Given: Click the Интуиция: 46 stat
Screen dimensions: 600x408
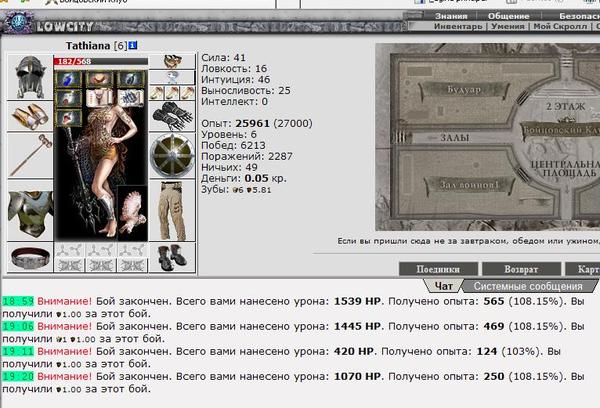Looking at the screenshot, I should [x=236, y=80].
